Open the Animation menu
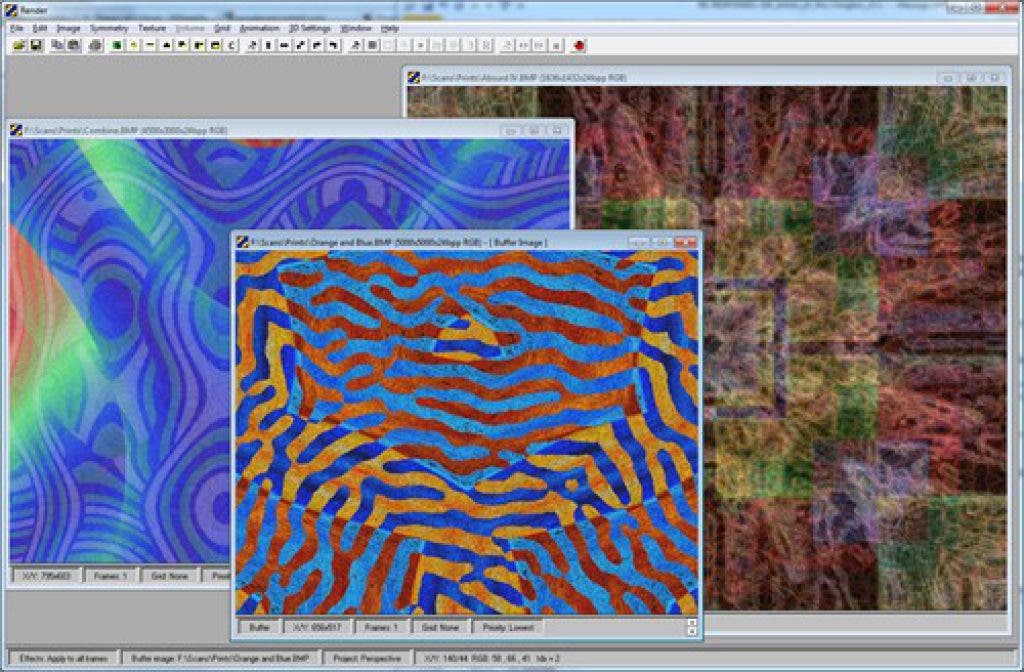The image size is (1024, 672). click(260, 28)
